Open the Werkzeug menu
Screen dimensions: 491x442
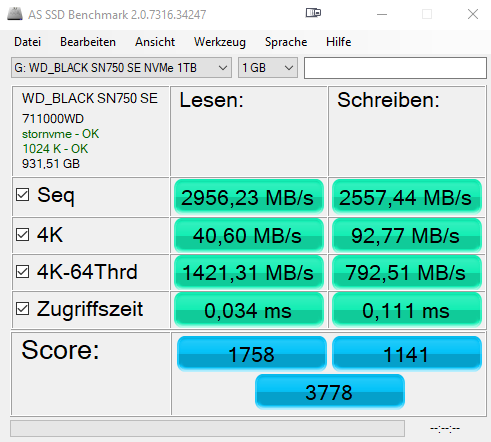(220, 42)
